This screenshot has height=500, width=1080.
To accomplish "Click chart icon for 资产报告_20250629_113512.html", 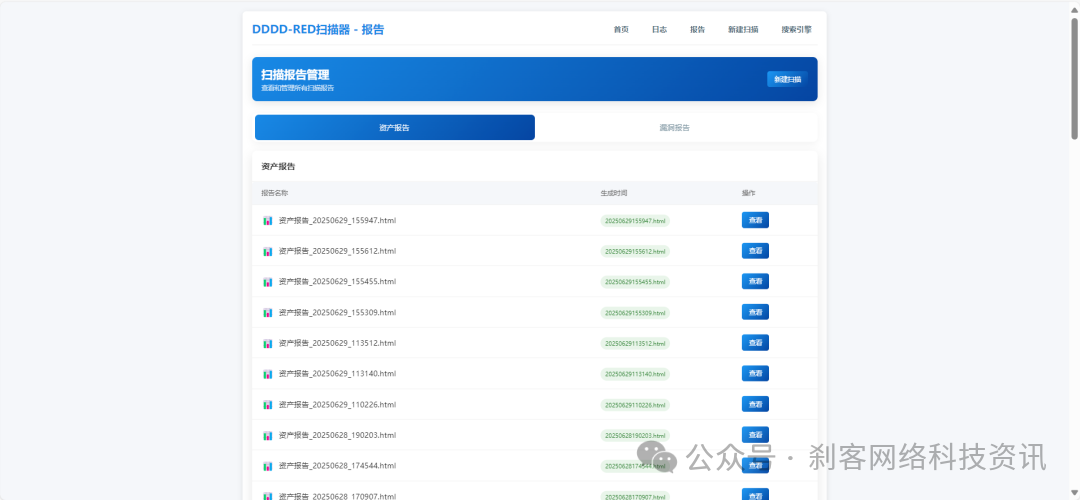I will click(x=268, y=343).
